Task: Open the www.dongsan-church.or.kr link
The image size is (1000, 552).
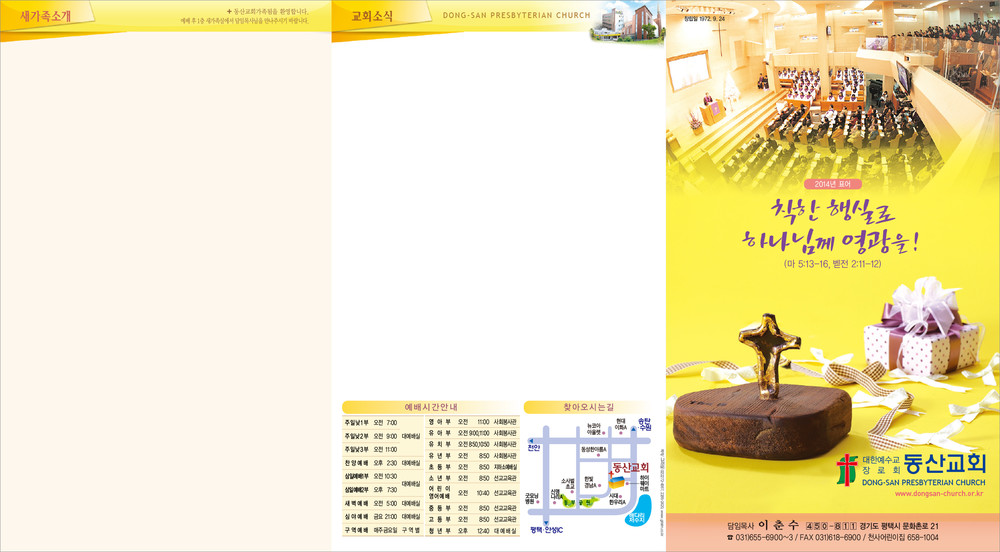Action: click(x=938, y=494)
